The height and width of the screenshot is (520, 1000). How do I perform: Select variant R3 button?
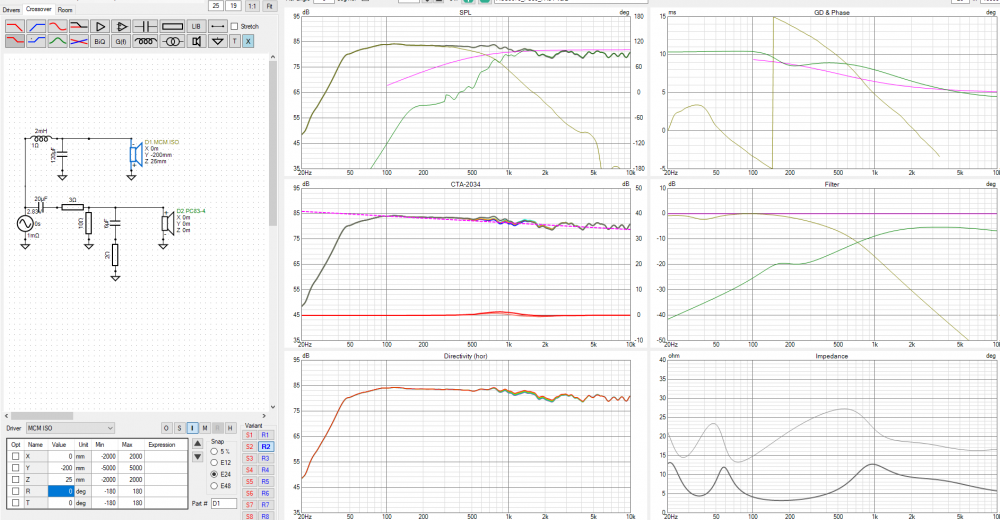266,458
